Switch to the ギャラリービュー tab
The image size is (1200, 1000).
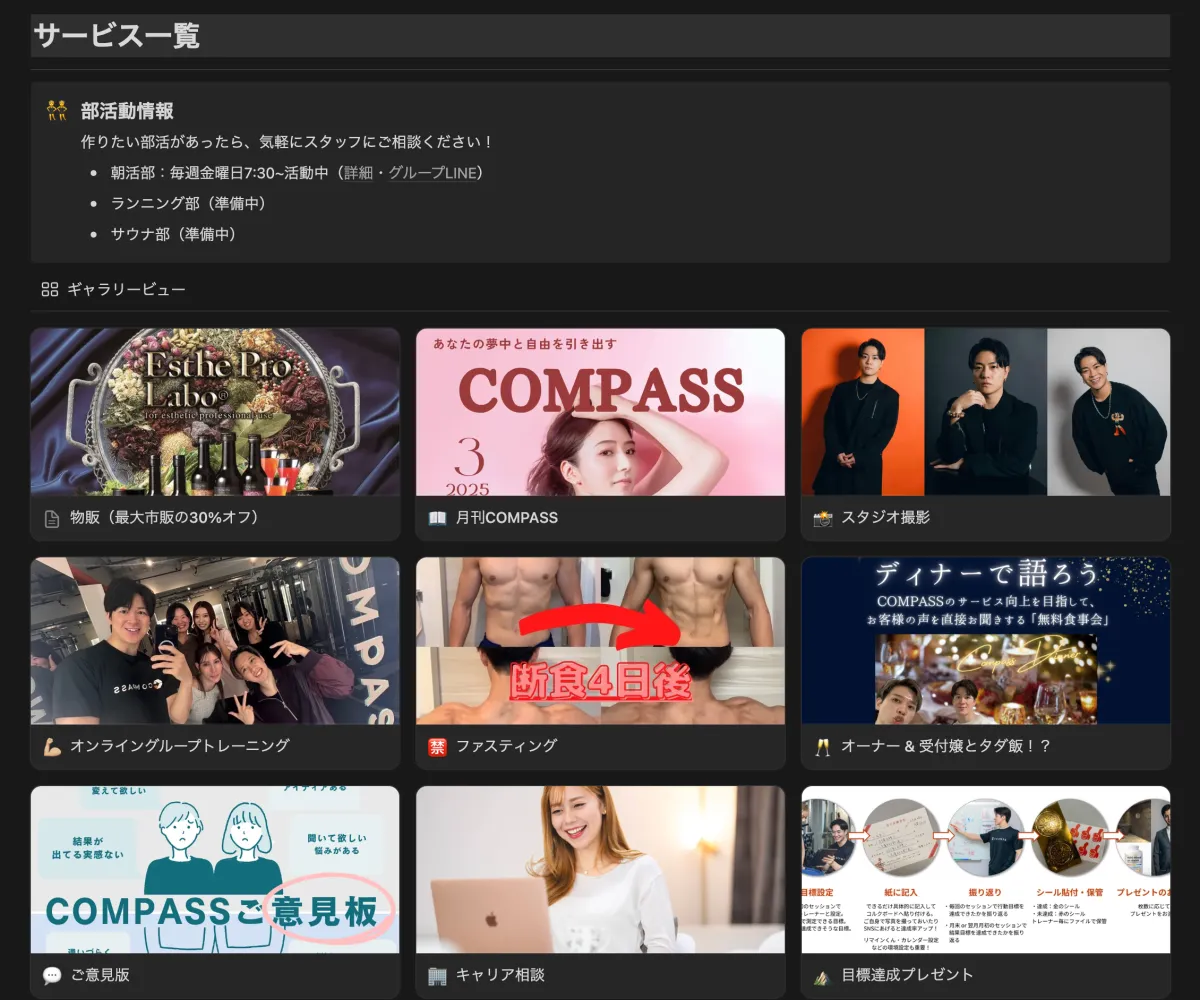click(x=113, y=289)
